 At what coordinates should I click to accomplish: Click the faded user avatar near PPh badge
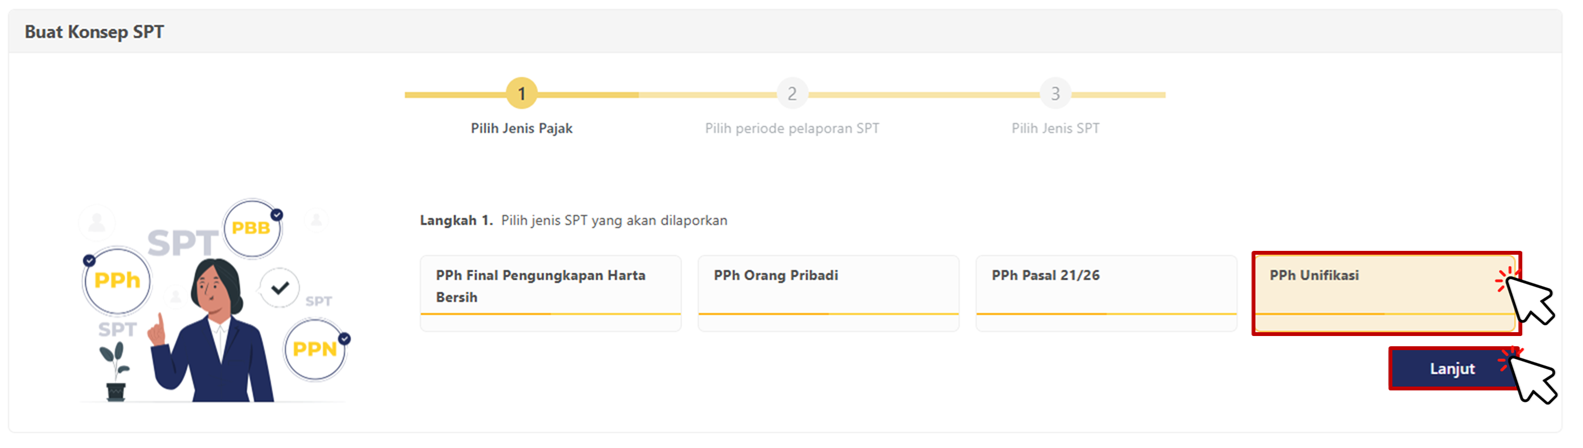coord(97,222)
